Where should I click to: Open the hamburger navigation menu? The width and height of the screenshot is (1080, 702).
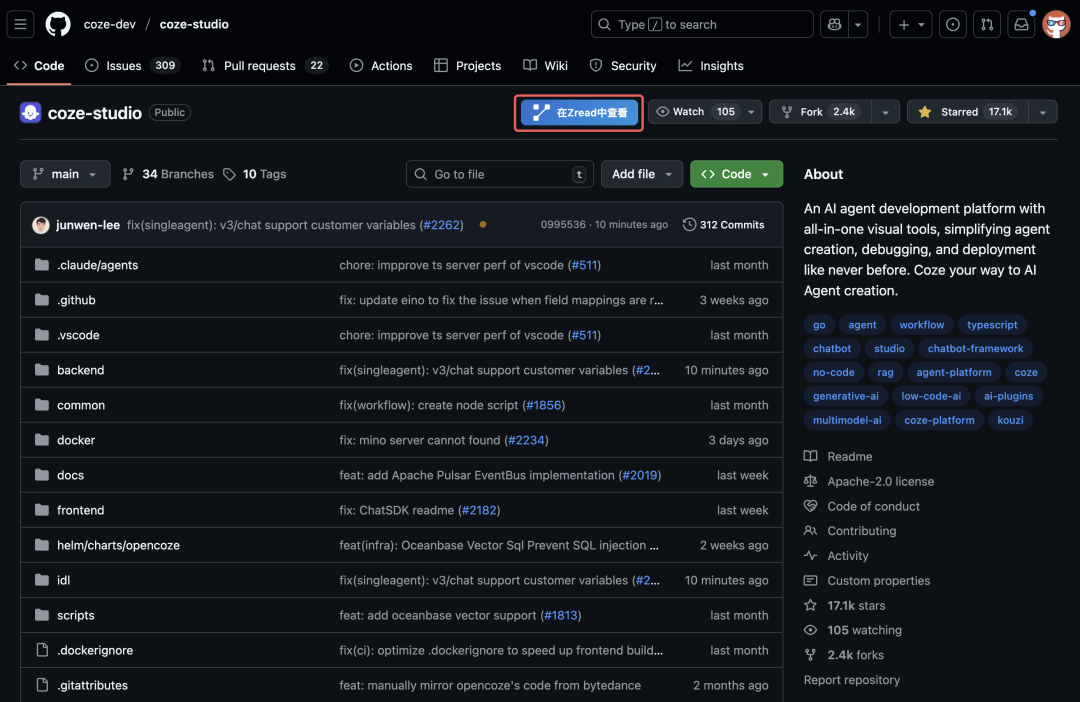click(21, 24)
